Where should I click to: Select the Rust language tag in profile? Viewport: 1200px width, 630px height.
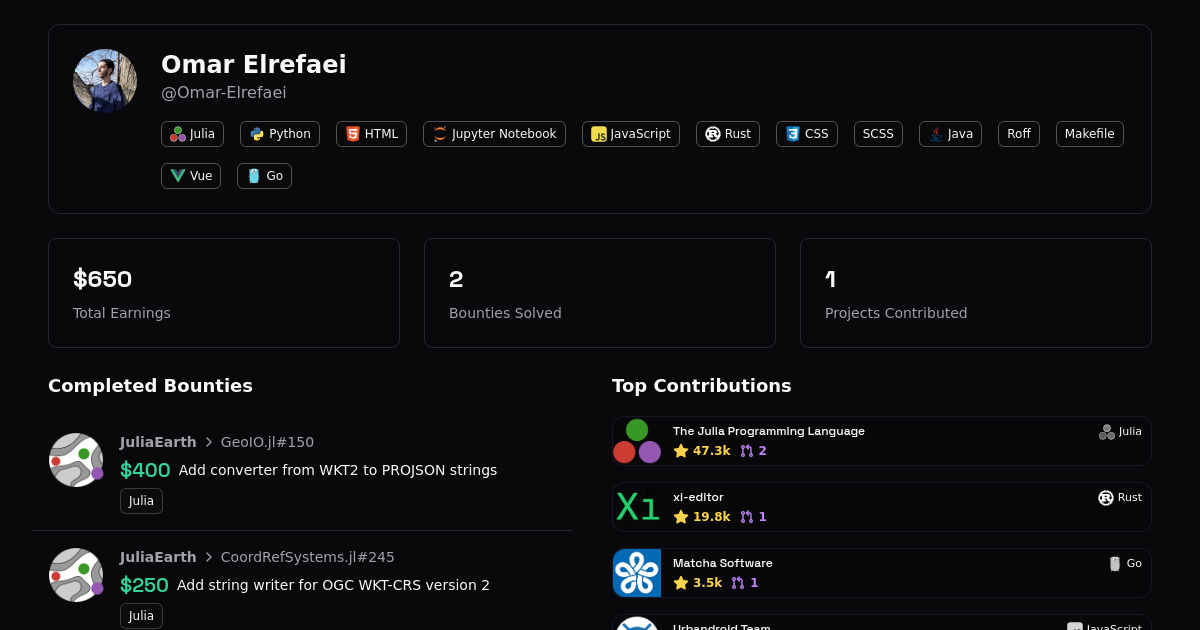pyautogui.click(x=727, y=134)
